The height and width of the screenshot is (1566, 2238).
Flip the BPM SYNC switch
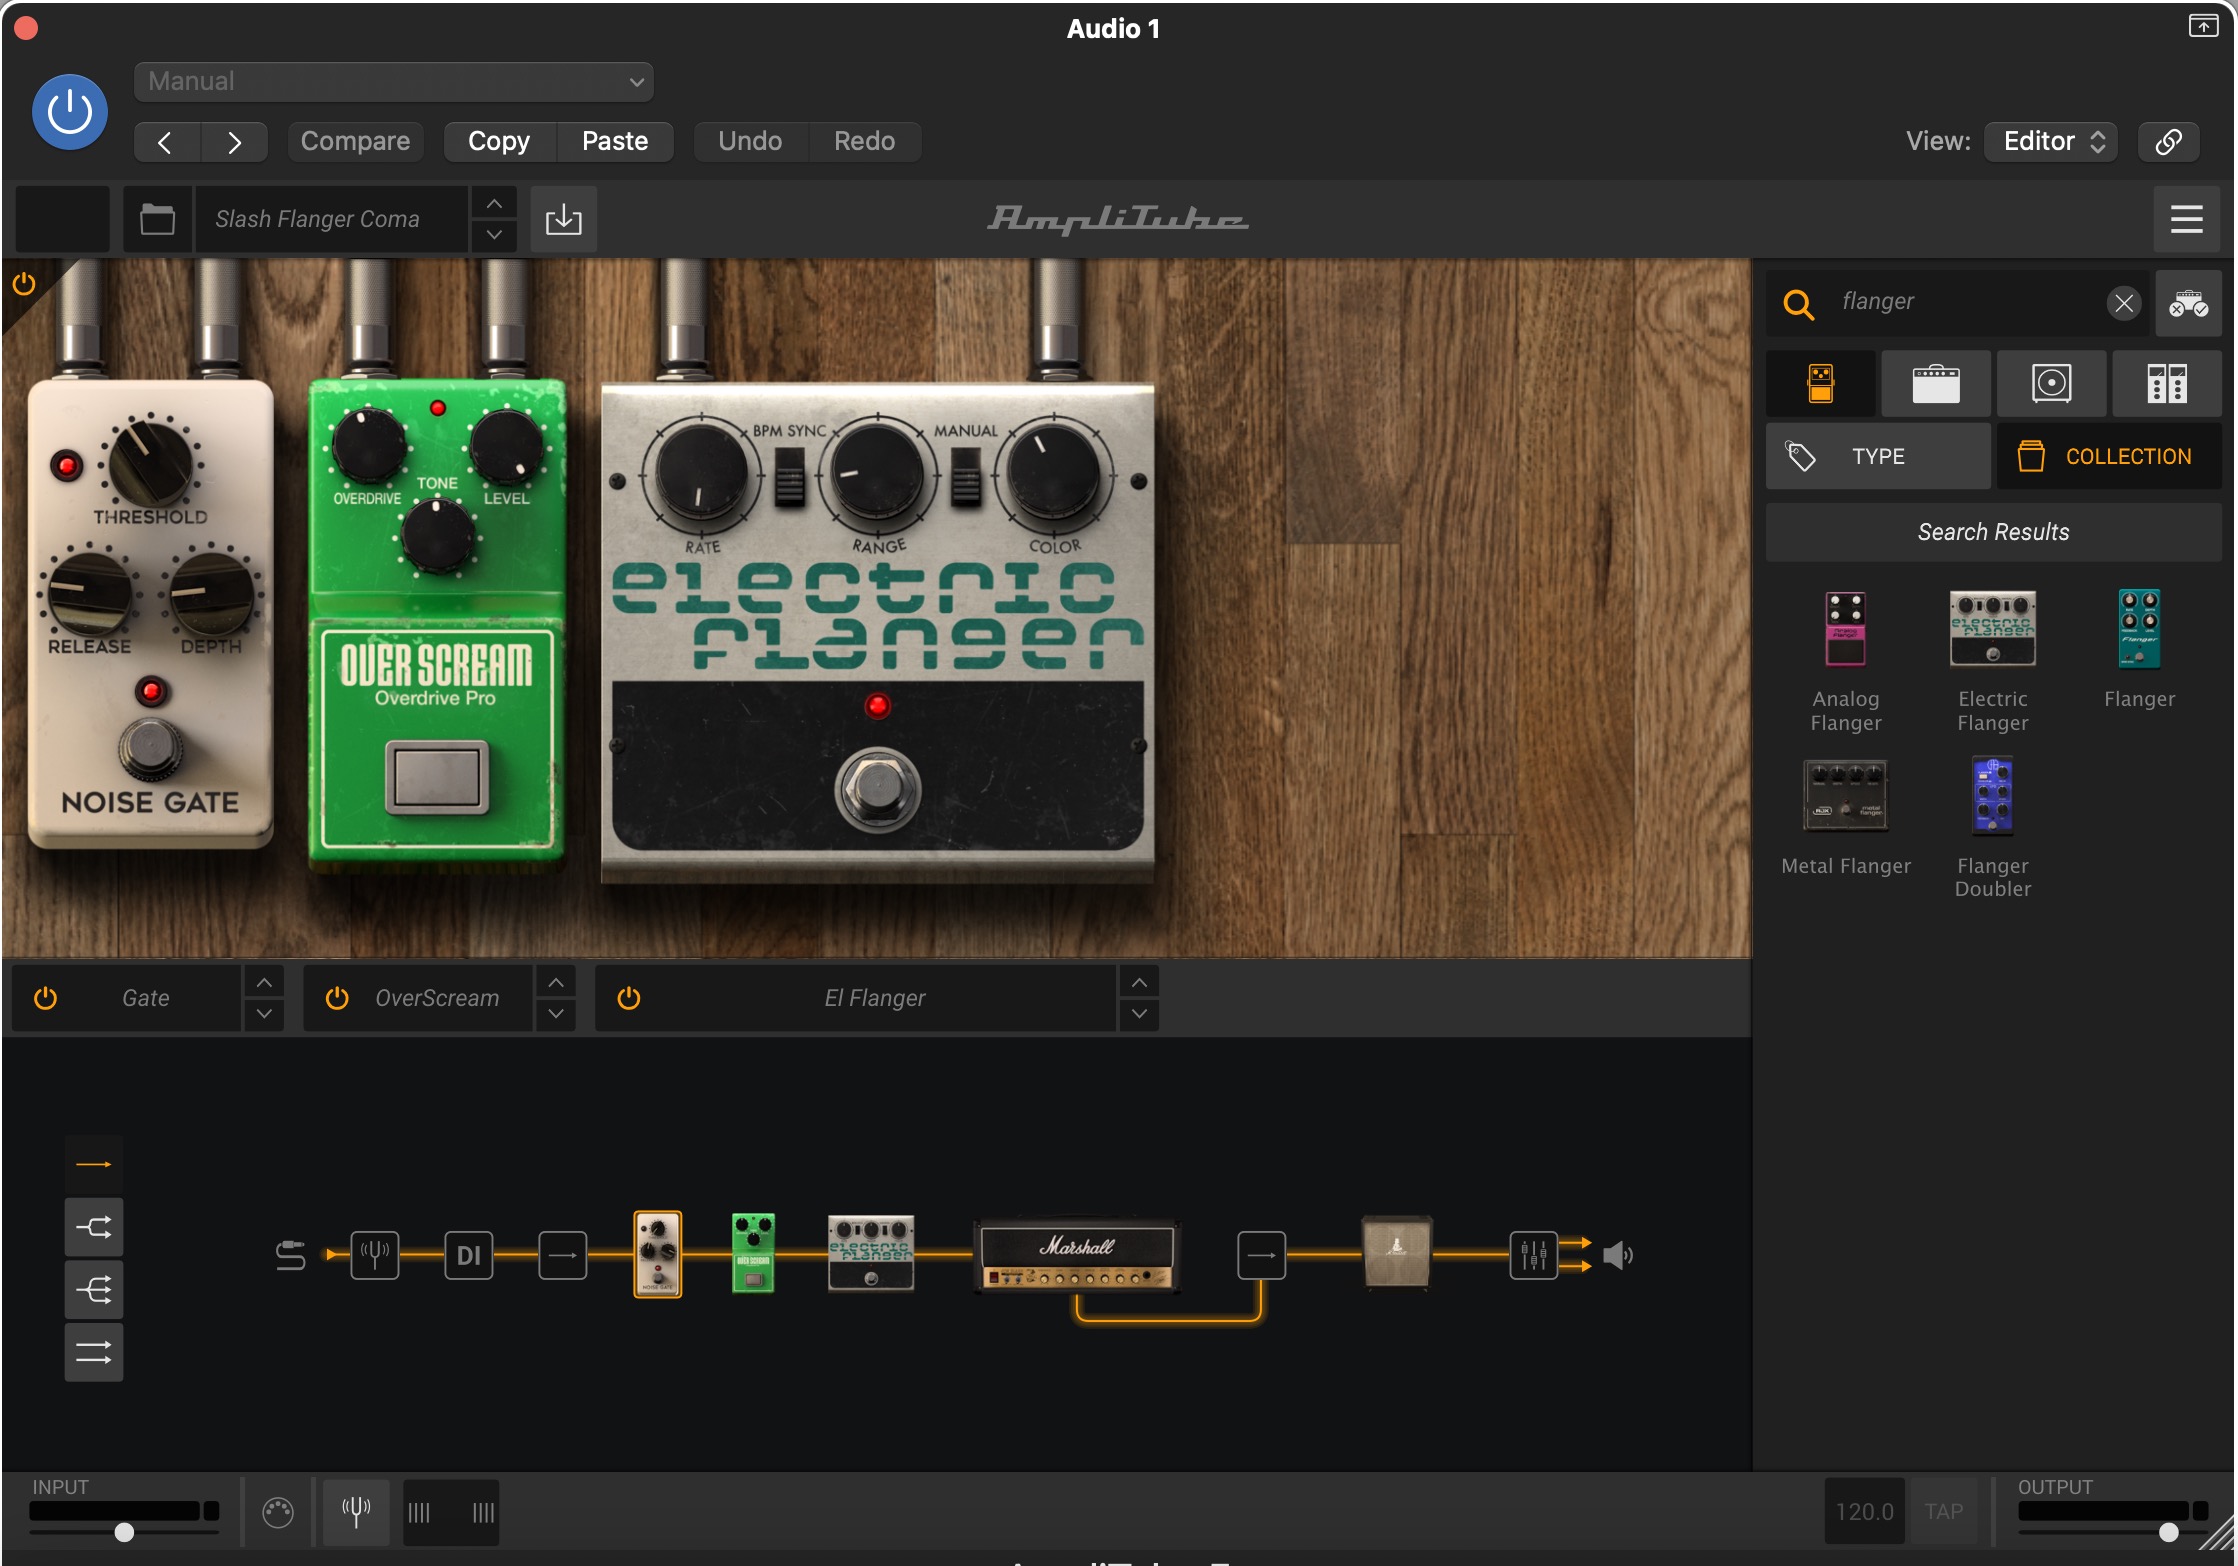coord(790,476)
